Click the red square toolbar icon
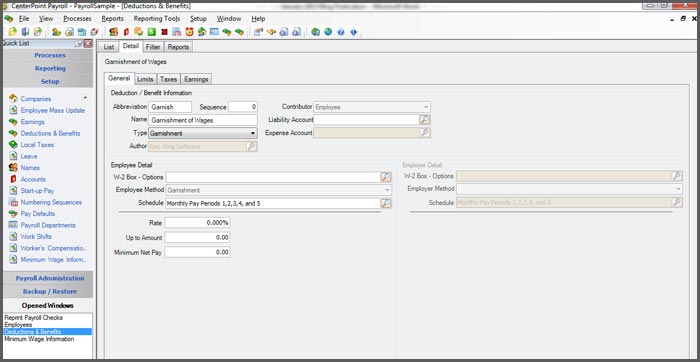This screenshot has width=700, height=362. tap(164, 32)
